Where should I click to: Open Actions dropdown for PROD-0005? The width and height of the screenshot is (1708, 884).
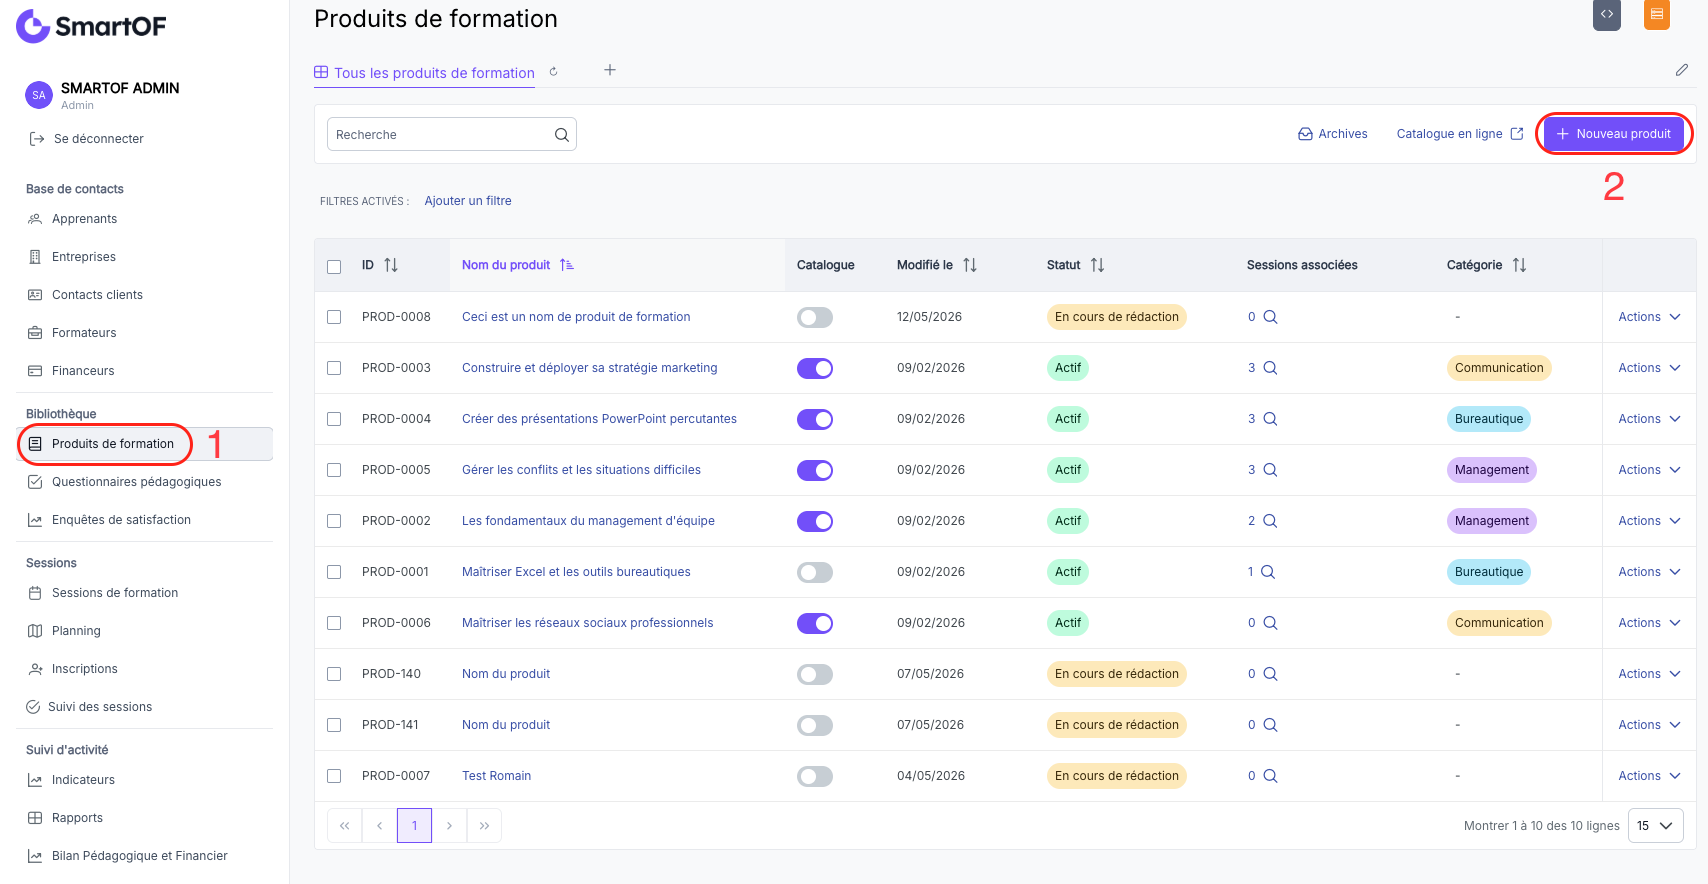1649,470
